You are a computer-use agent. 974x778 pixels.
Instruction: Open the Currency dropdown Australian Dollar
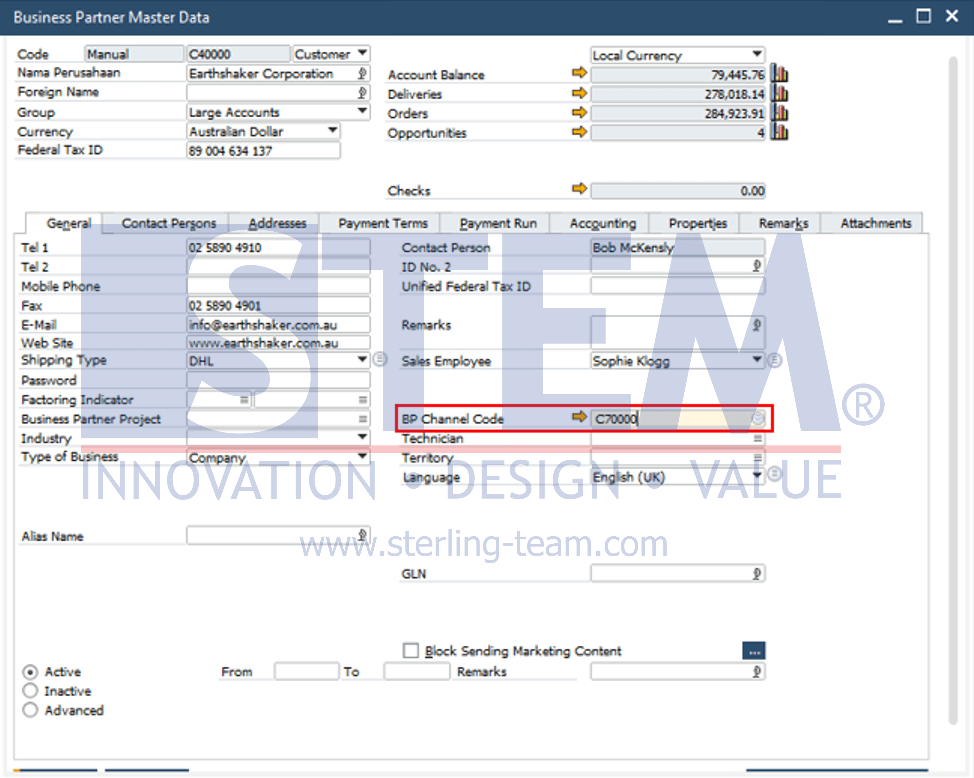pos(263,131)
